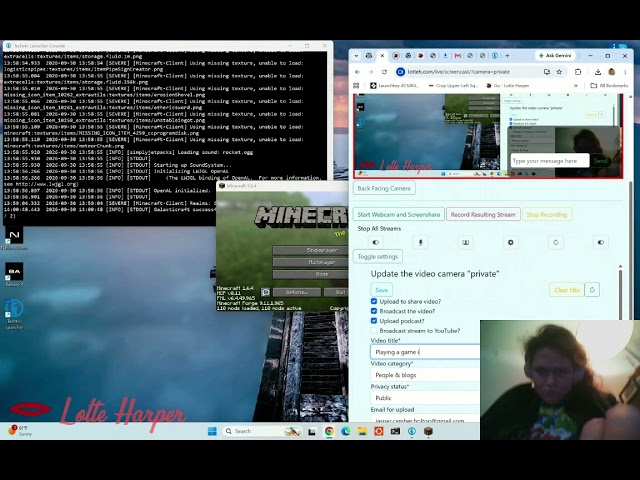The height and width of the screenshot is (480, 640).
Task: Click Multiplayer in Minecraft menu
Action: click(310, 262)
